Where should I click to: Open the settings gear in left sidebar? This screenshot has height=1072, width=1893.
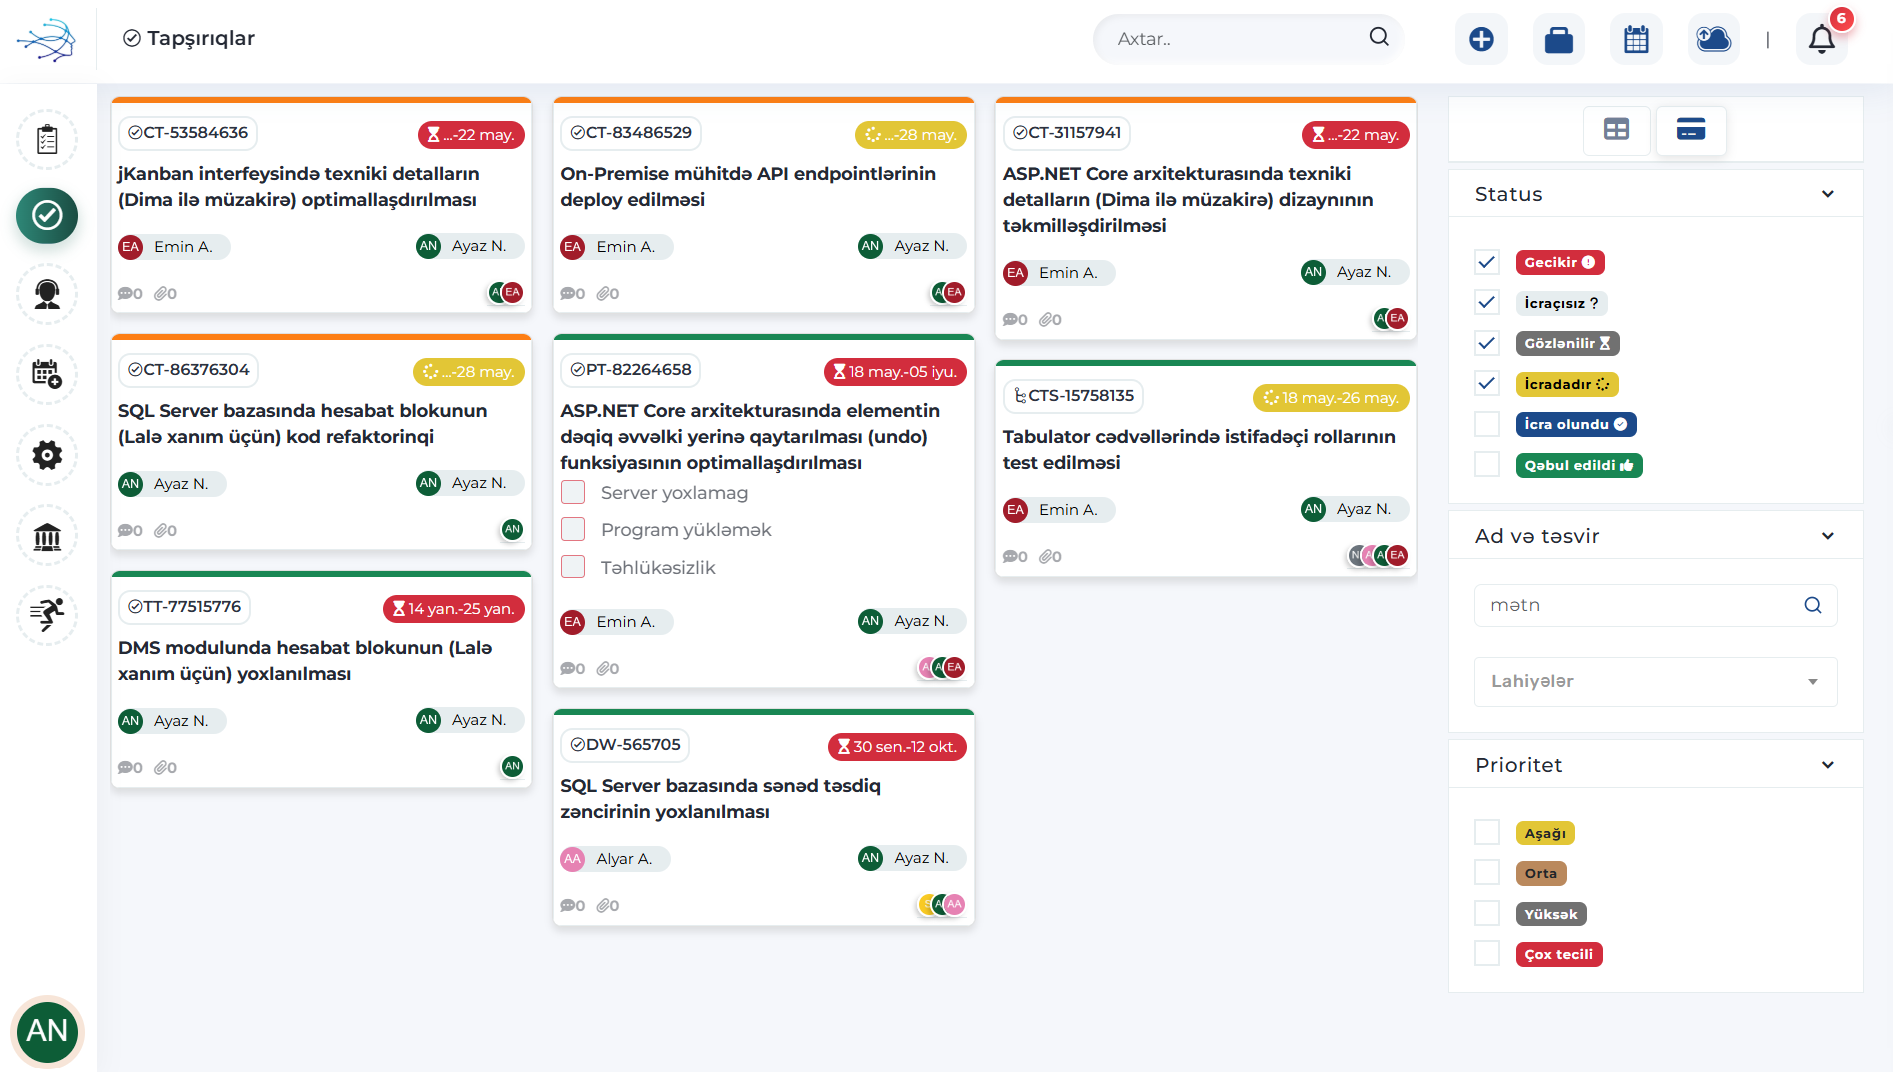click(x=47, y=455)
